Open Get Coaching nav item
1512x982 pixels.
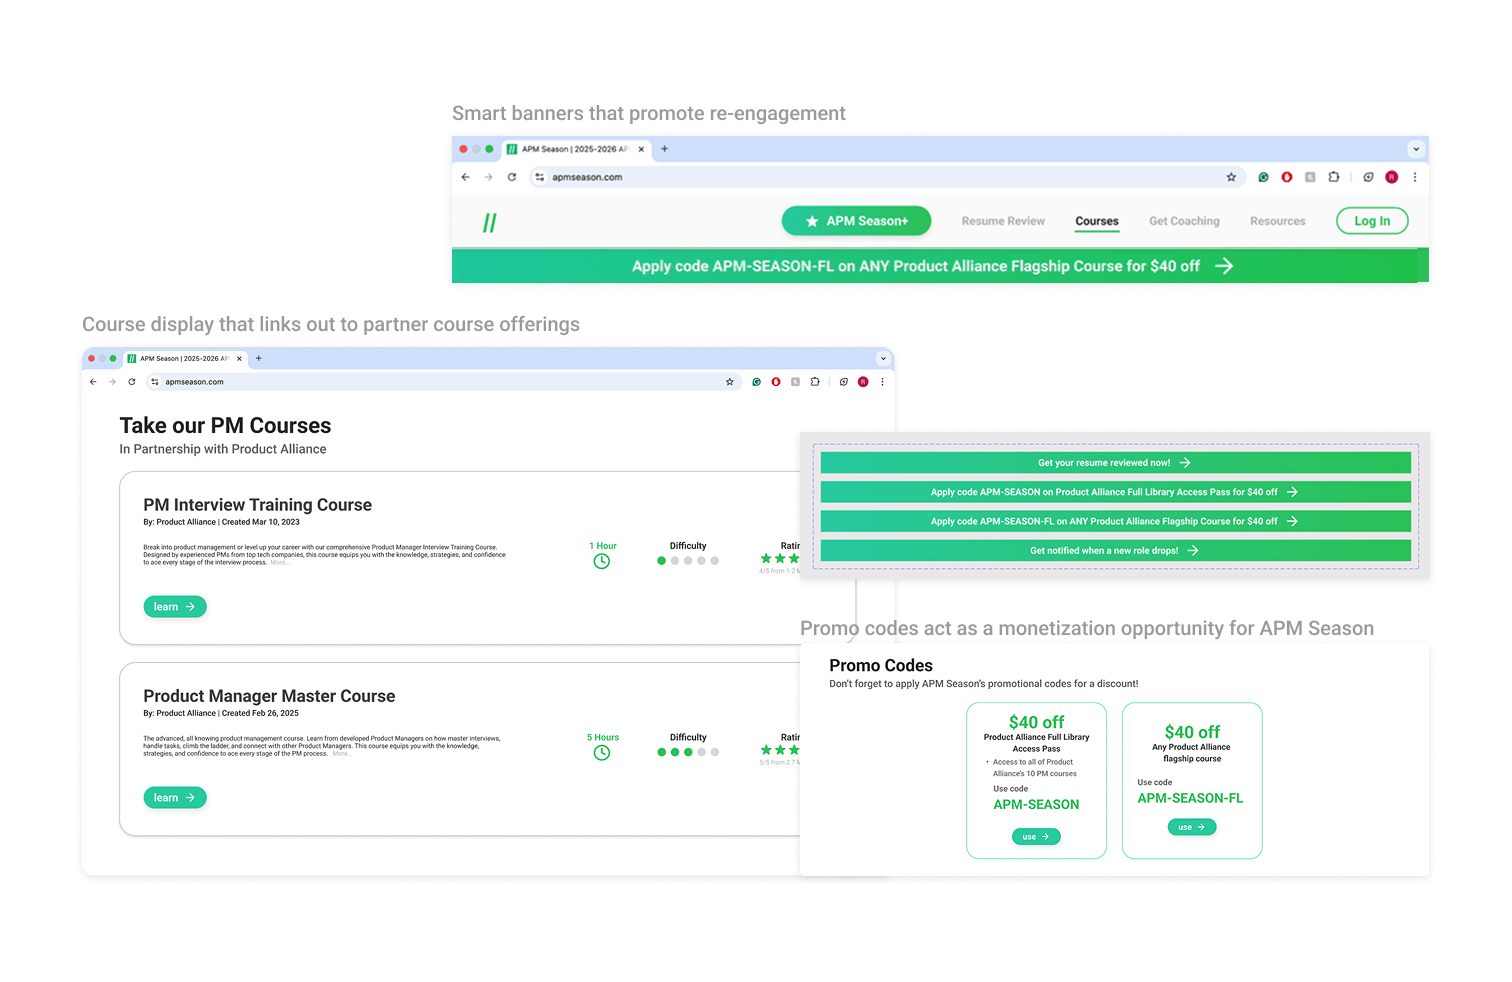coord(1184,221)
